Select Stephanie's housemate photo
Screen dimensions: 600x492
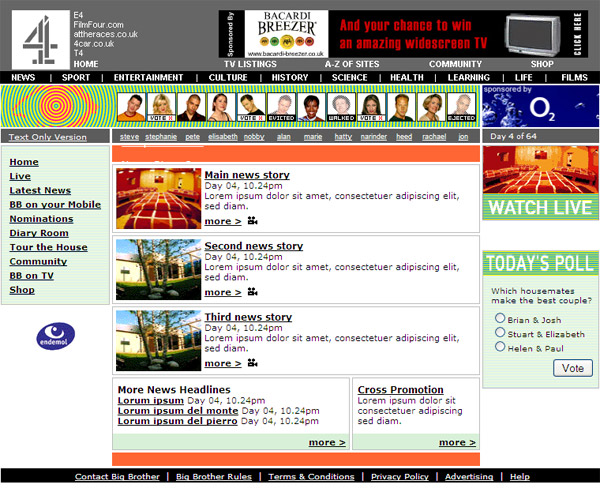click(x=161, y=108)
